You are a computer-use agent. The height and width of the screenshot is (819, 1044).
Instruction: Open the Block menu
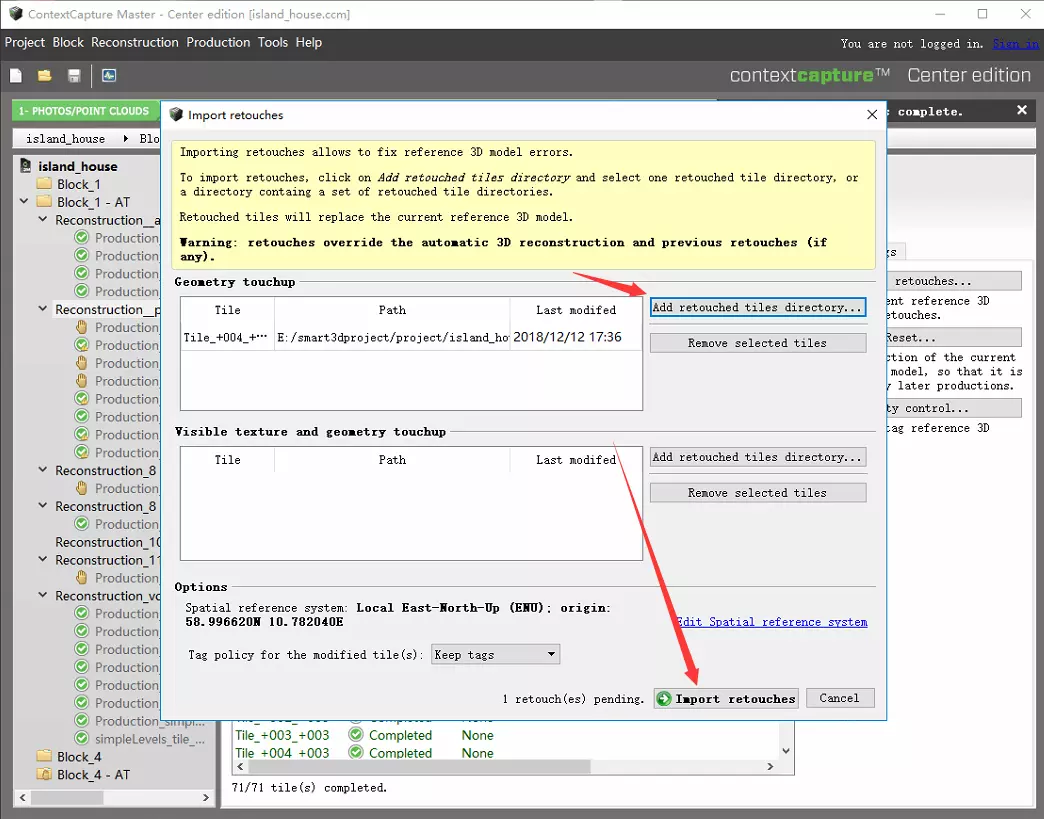(x=68, y=42)
